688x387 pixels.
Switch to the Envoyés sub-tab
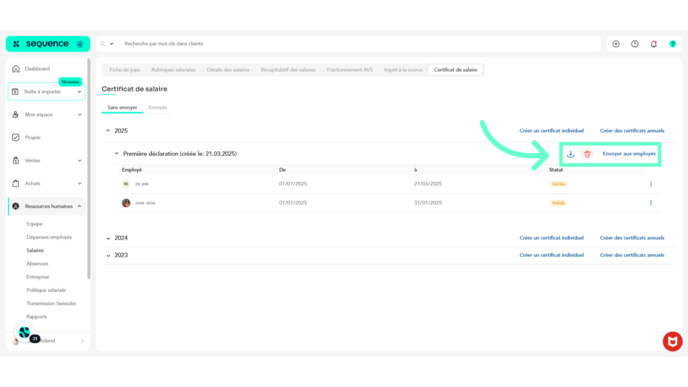(x=158, y=108)
